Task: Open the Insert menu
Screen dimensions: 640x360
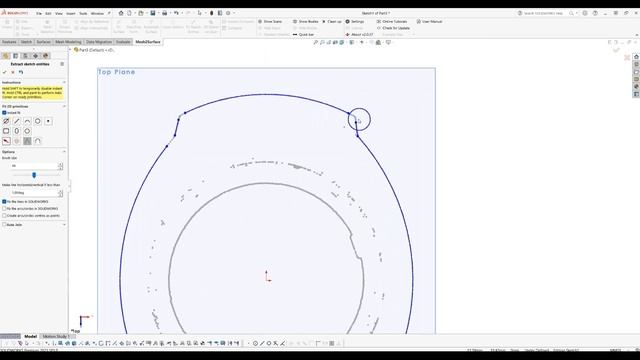Action: tap(71, 13)
